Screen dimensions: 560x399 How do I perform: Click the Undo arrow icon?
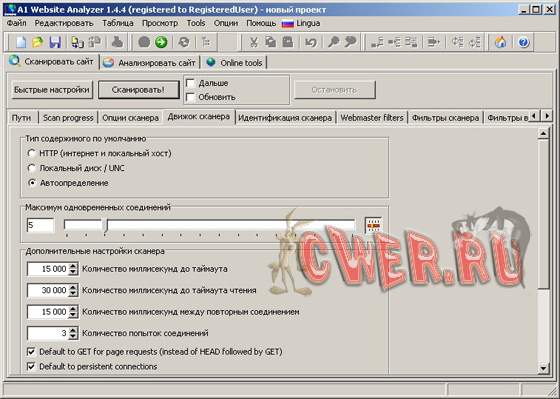pos(311,42)
